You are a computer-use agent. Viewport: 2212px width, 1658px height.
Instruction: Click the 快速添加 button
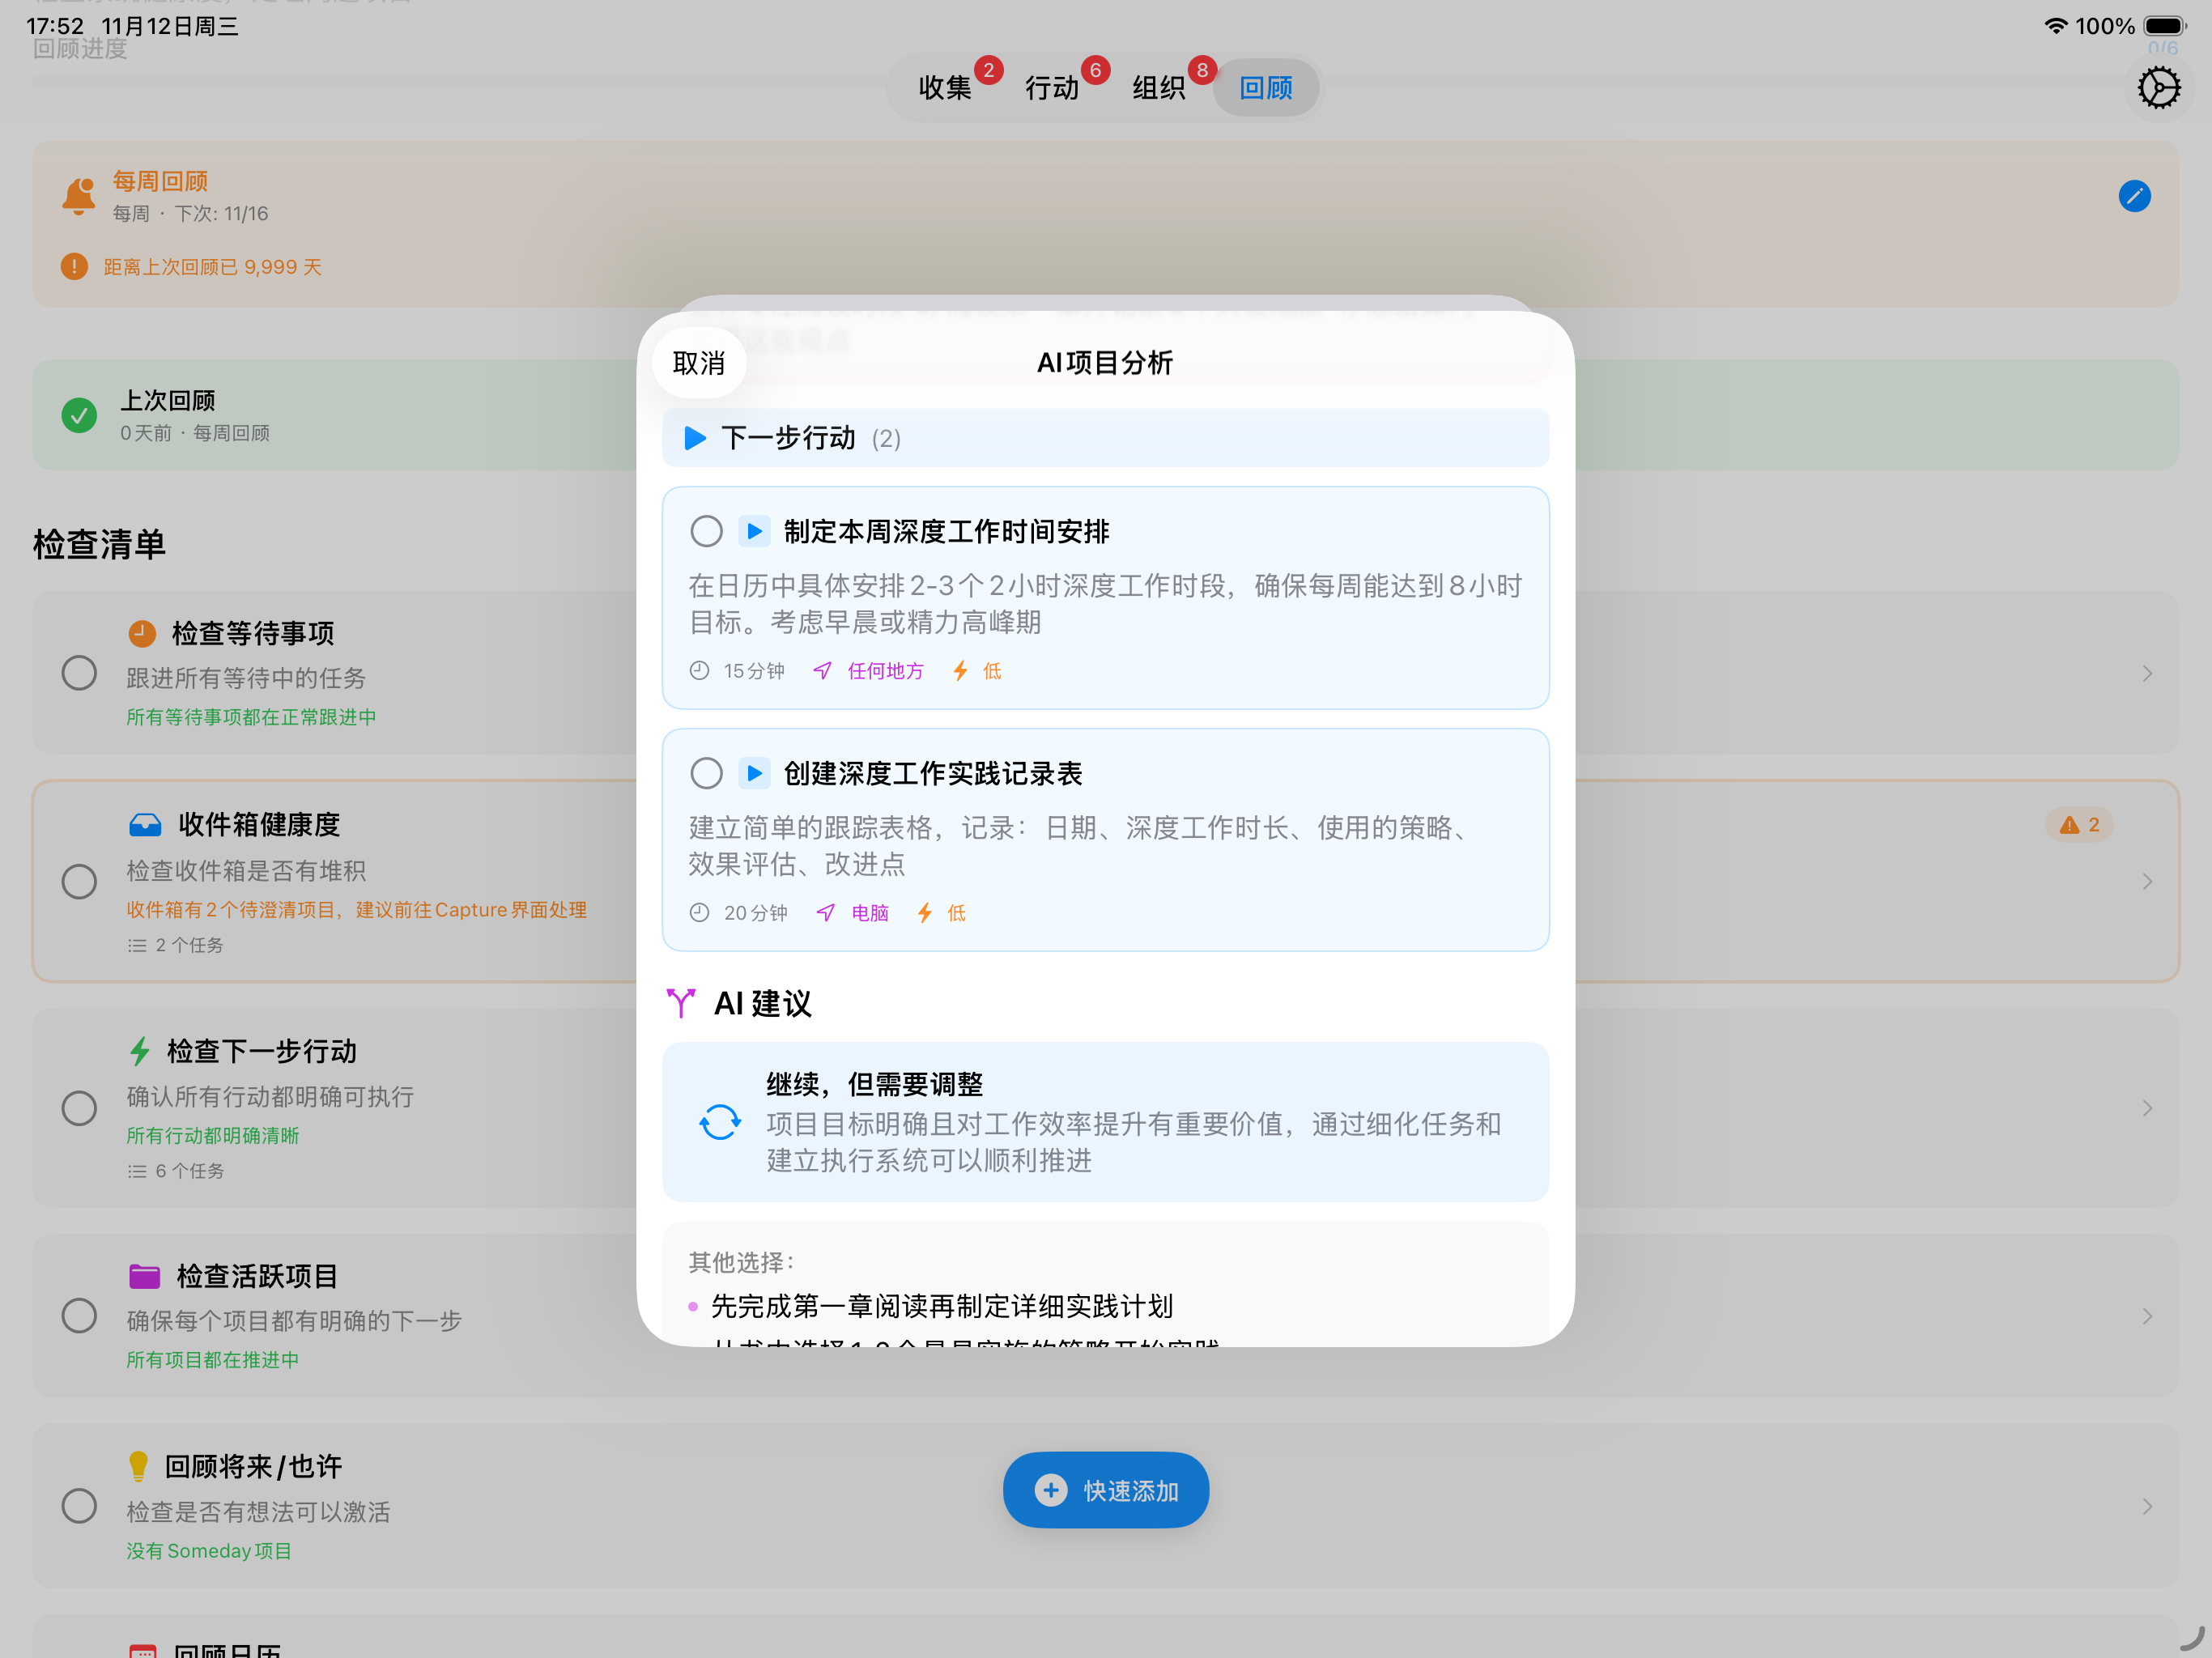1105,1489
